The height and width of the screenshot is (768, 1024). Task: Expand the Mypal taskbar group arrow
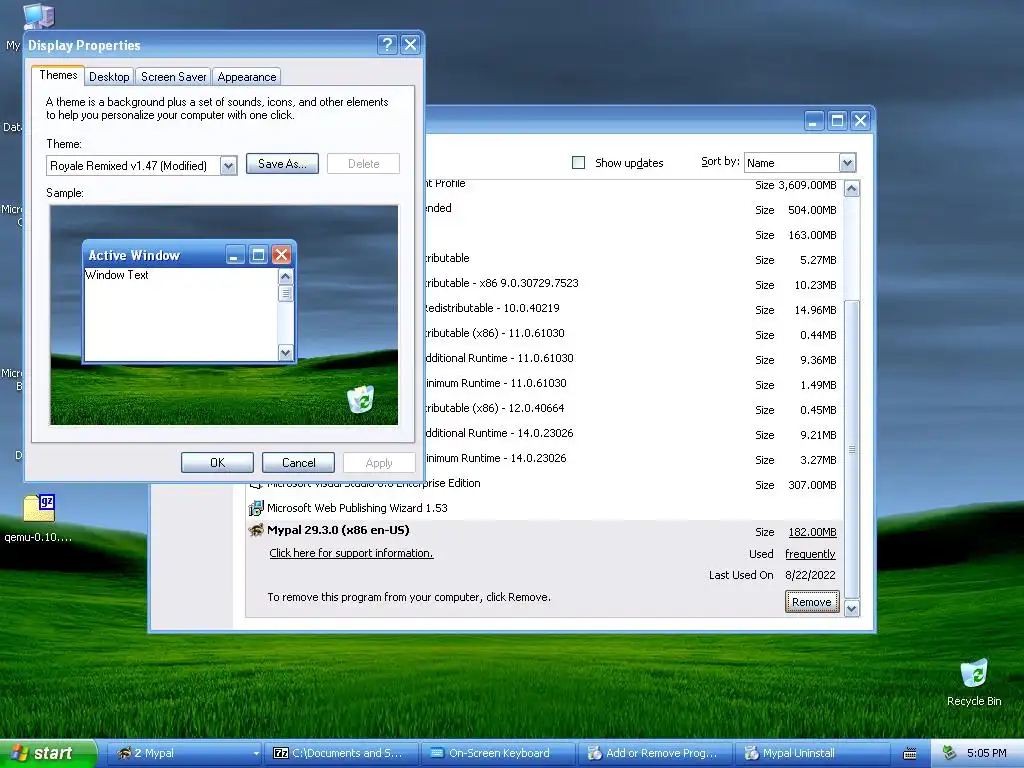[256, 754]
